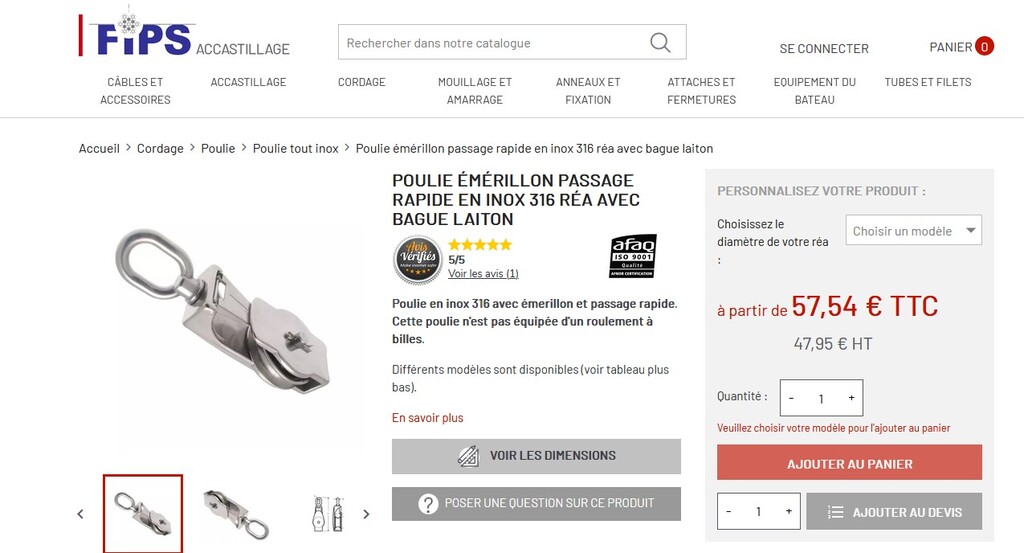
Task: Click the Avis Vérifiés badge
Action: coord(417,260)
